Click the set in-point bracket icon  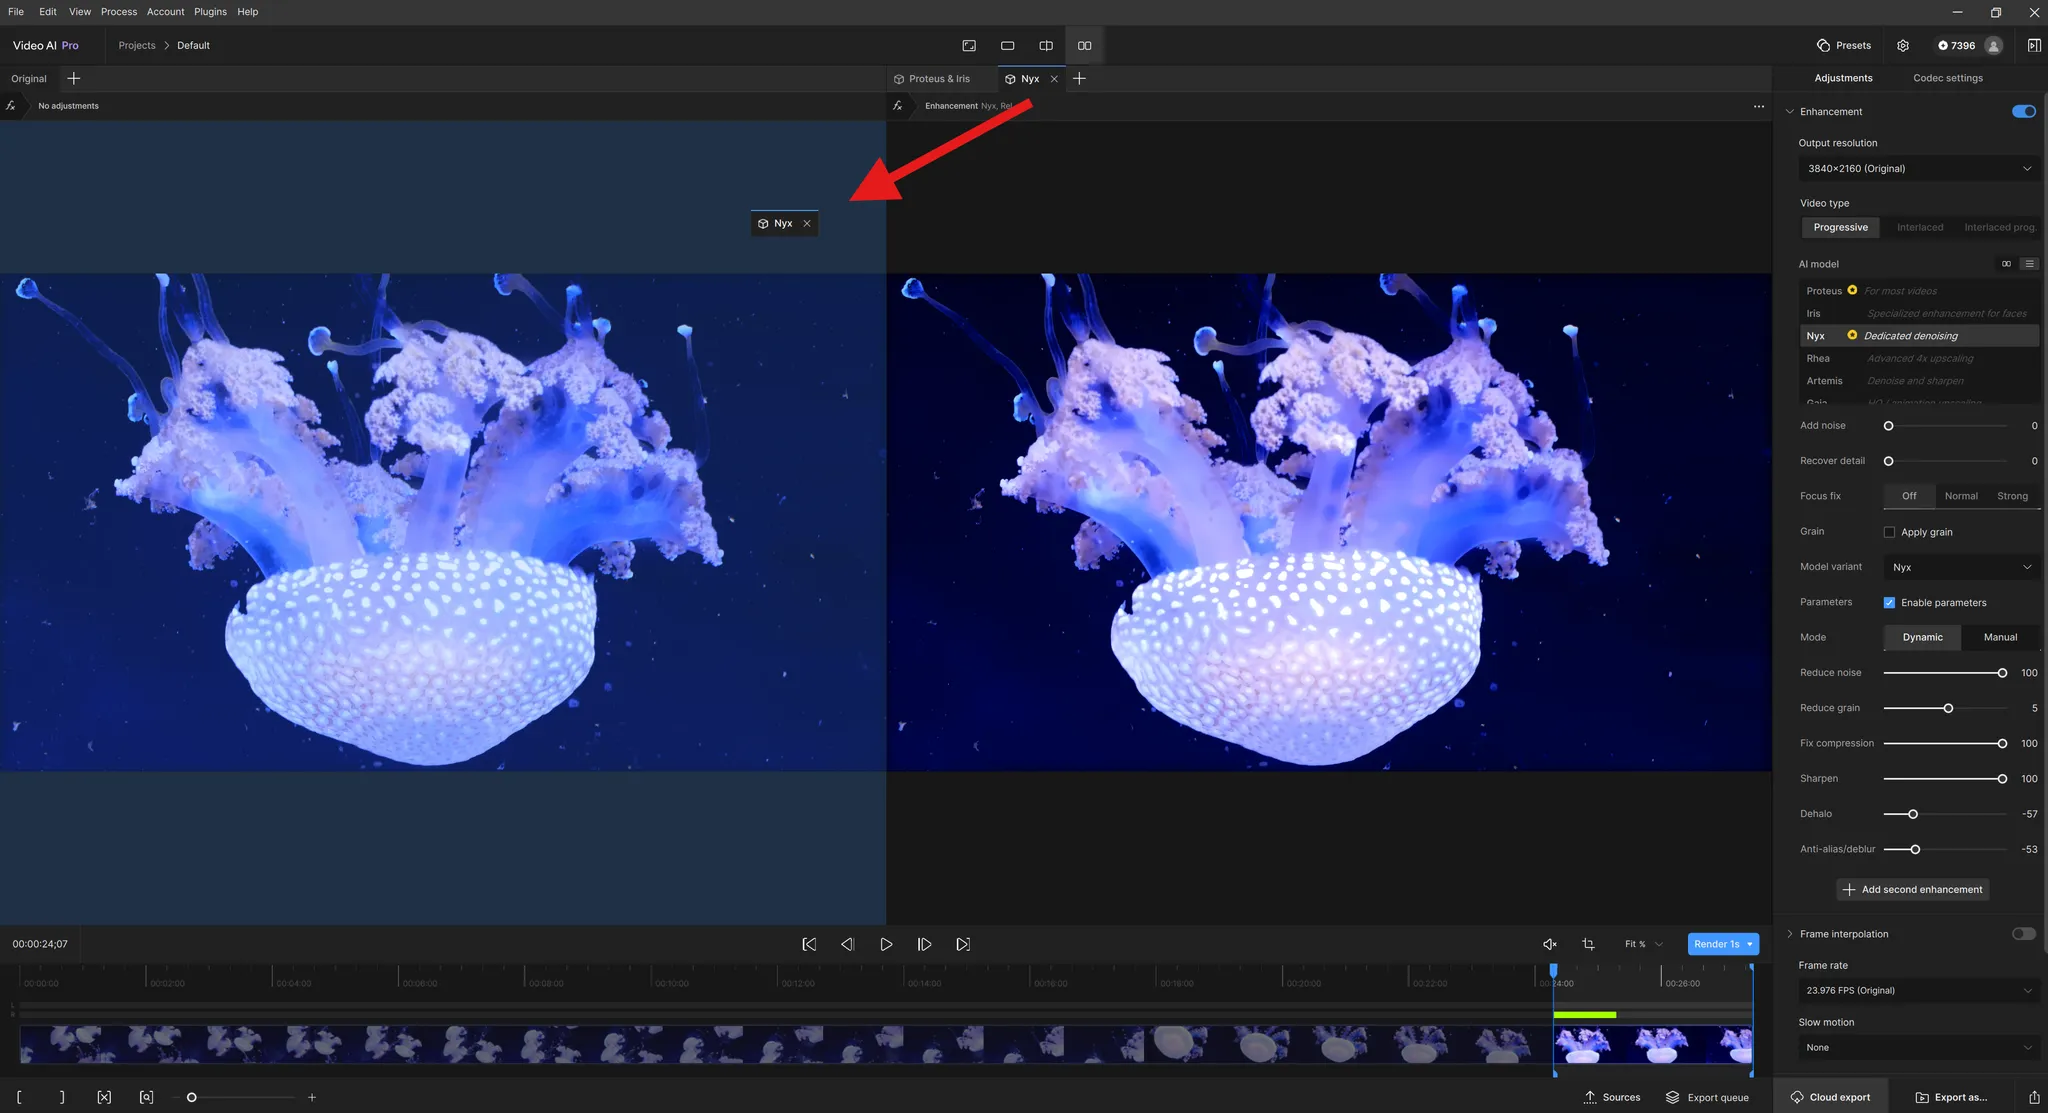19,1097
